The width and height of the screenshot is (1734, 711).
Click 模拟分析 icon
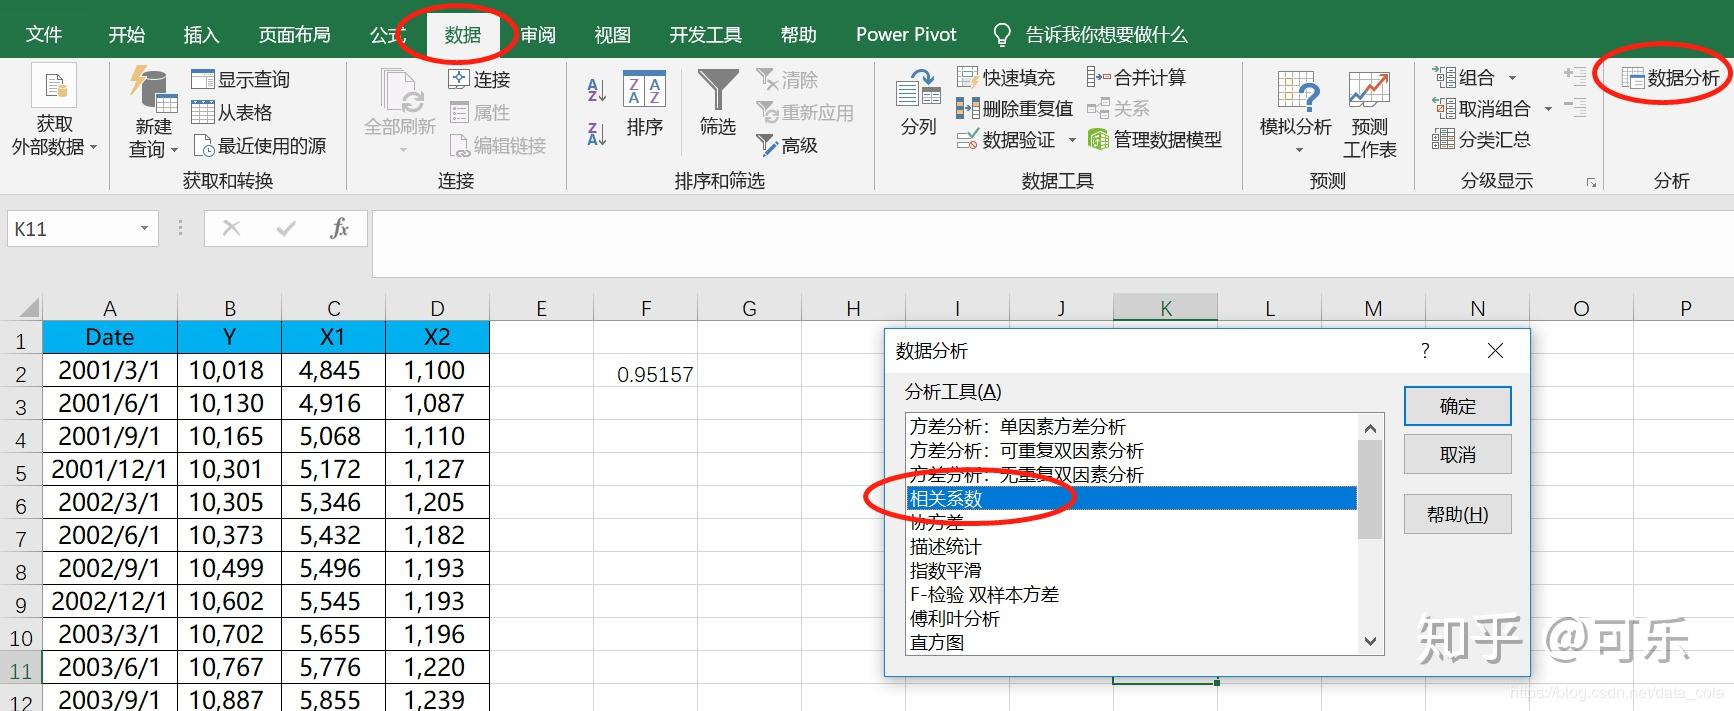click(1297, 91)
